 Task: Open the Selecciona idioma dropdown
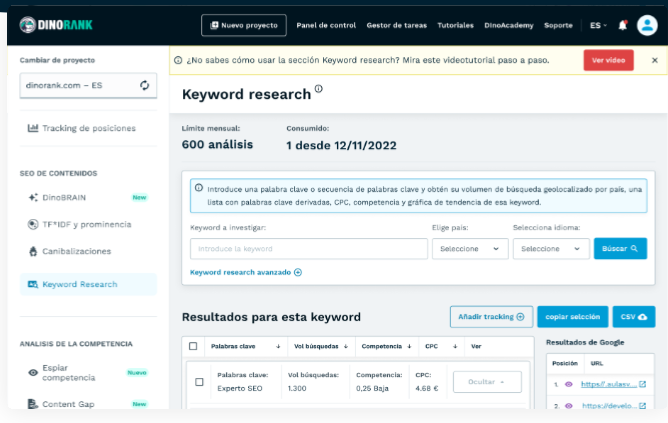(x=551, y=248)
